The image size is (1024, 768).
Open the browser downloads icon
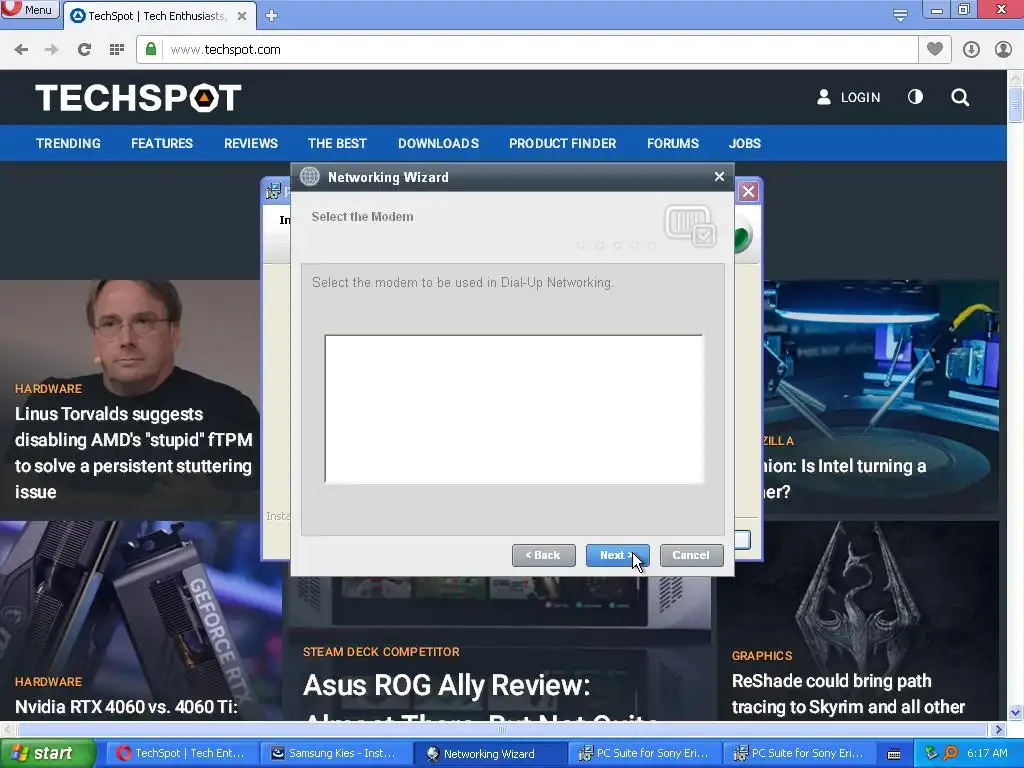(971, 50)
